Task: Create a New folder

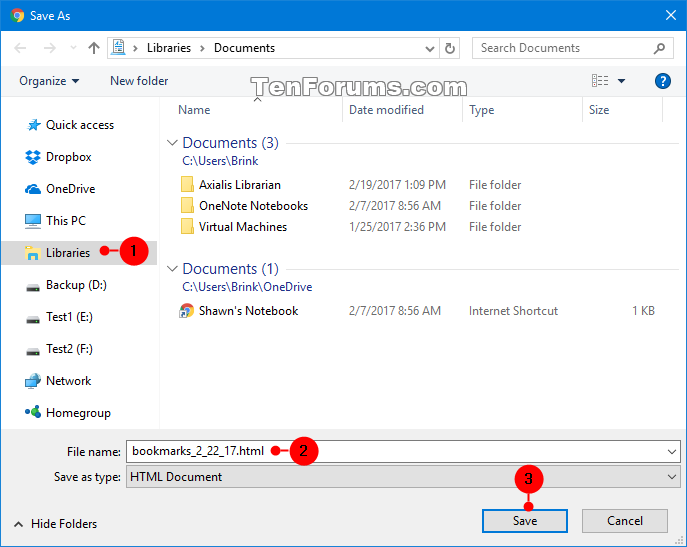Action: [139, 81]
